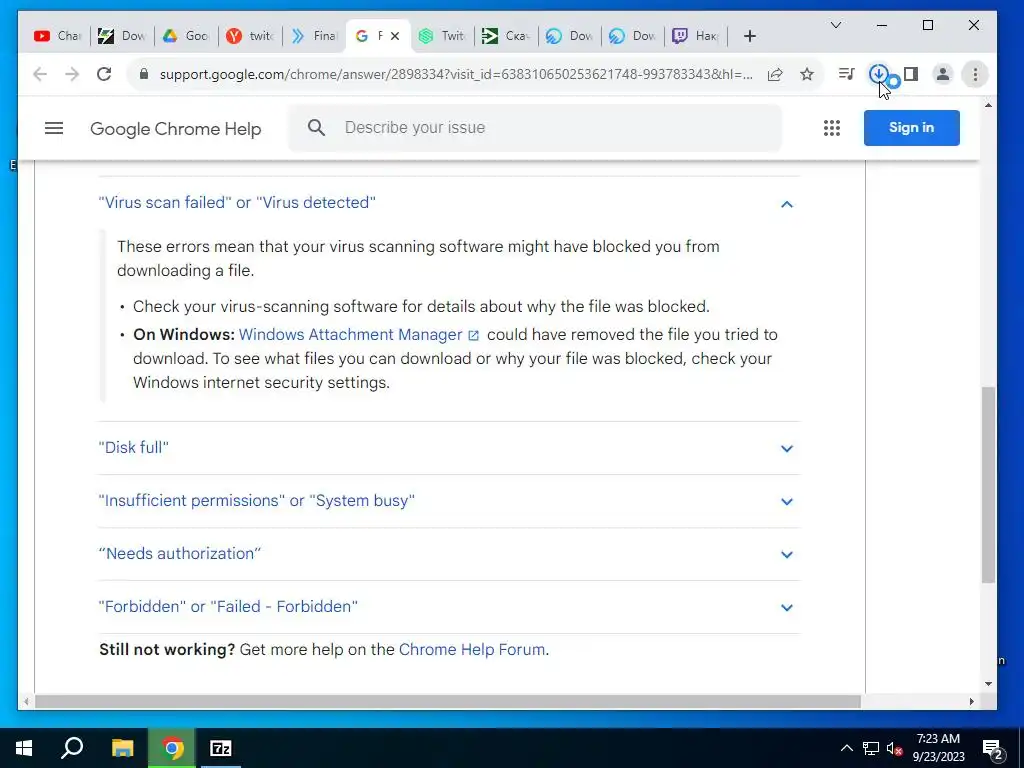This screenshot has height=768, width=1024.
Task: Click Google Chrome Help title
Action: point(176,129)
